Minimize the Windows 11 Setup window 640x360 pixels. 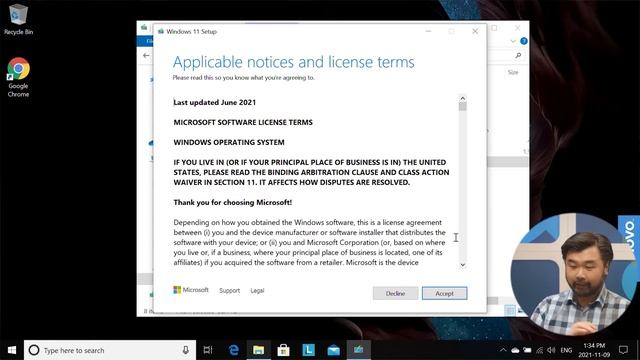pos(428,31)
